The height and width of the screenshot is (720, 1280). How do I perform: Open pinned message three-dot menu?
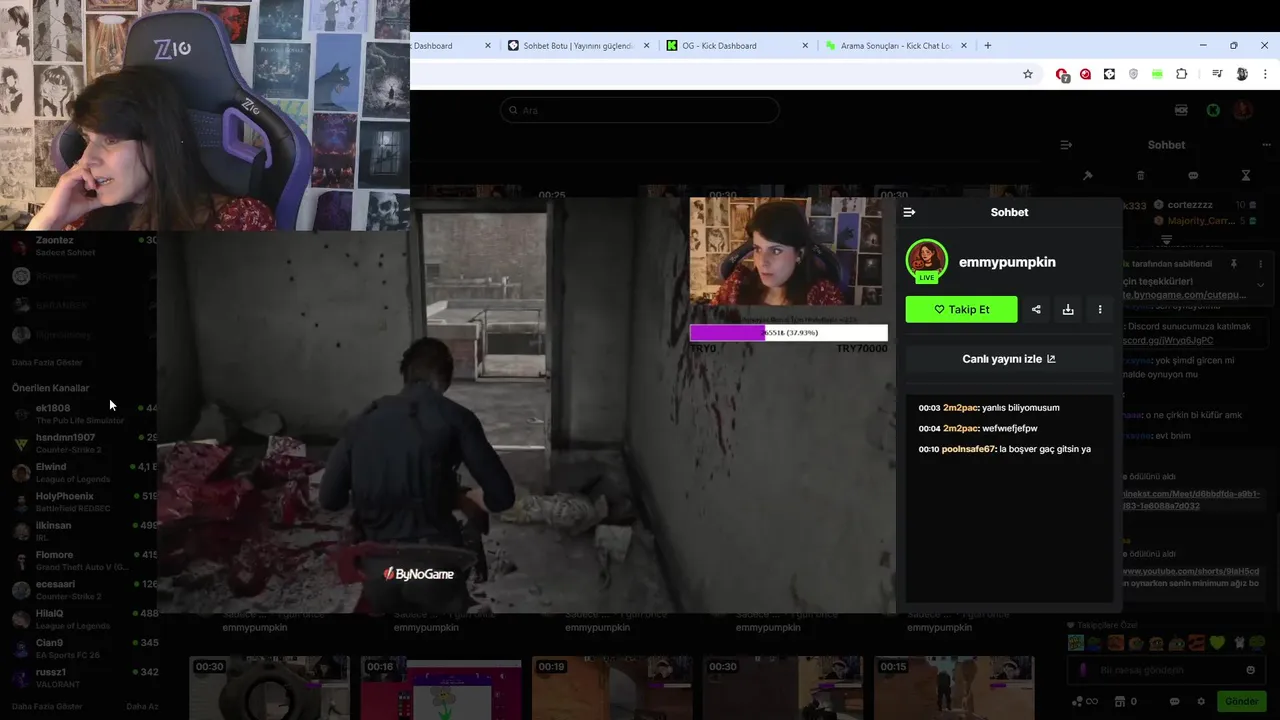click(x=1260, y=264)
